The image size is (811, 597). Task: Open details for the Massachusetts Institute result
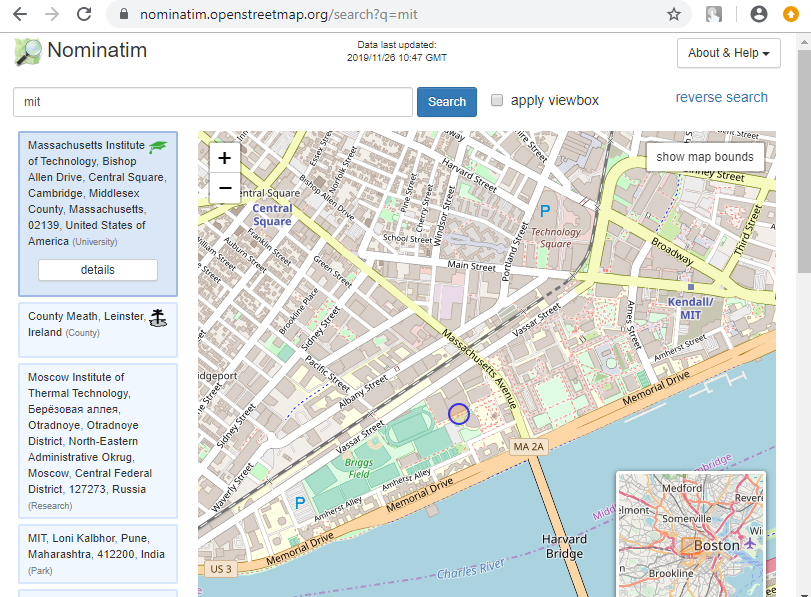[97, 269]
